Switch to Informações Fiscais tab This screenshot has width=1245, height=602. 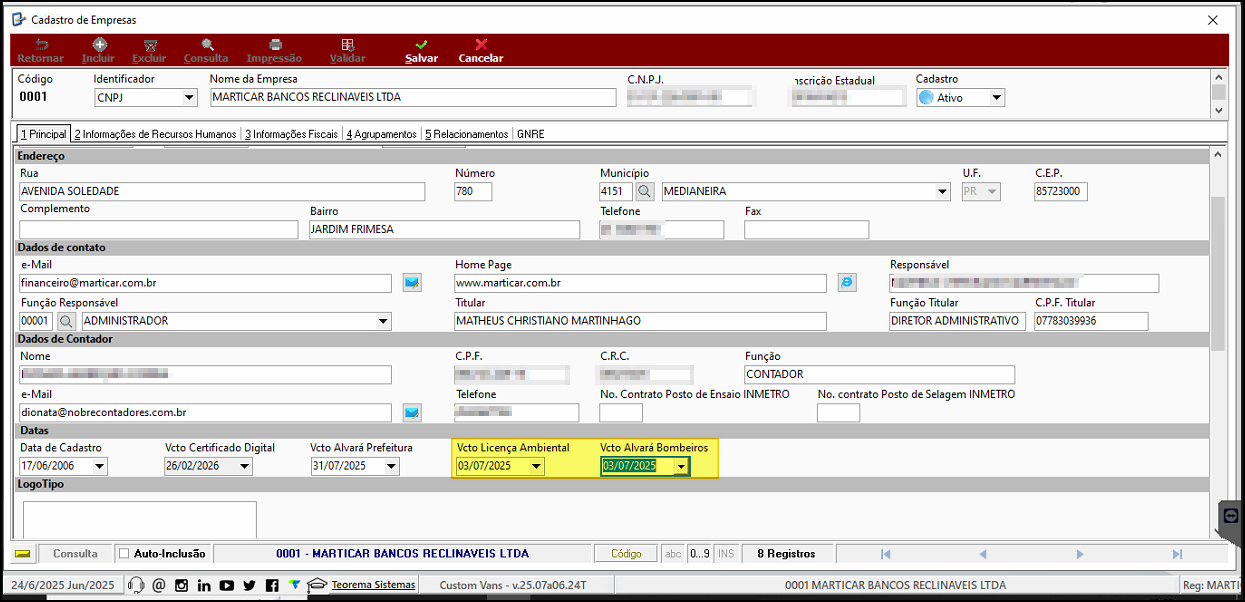pos(291,134)
